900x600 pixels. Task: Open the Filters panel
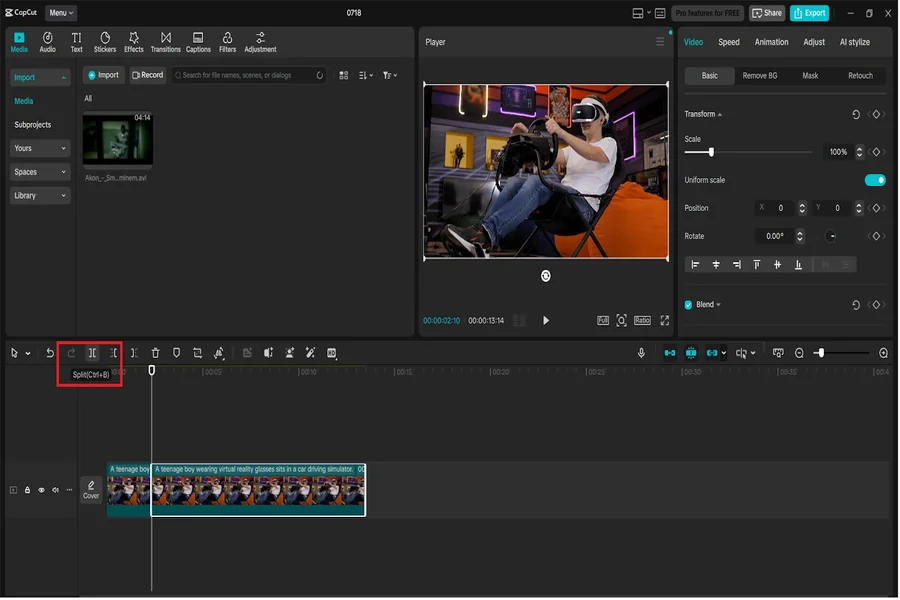click(x=227, y=42)
